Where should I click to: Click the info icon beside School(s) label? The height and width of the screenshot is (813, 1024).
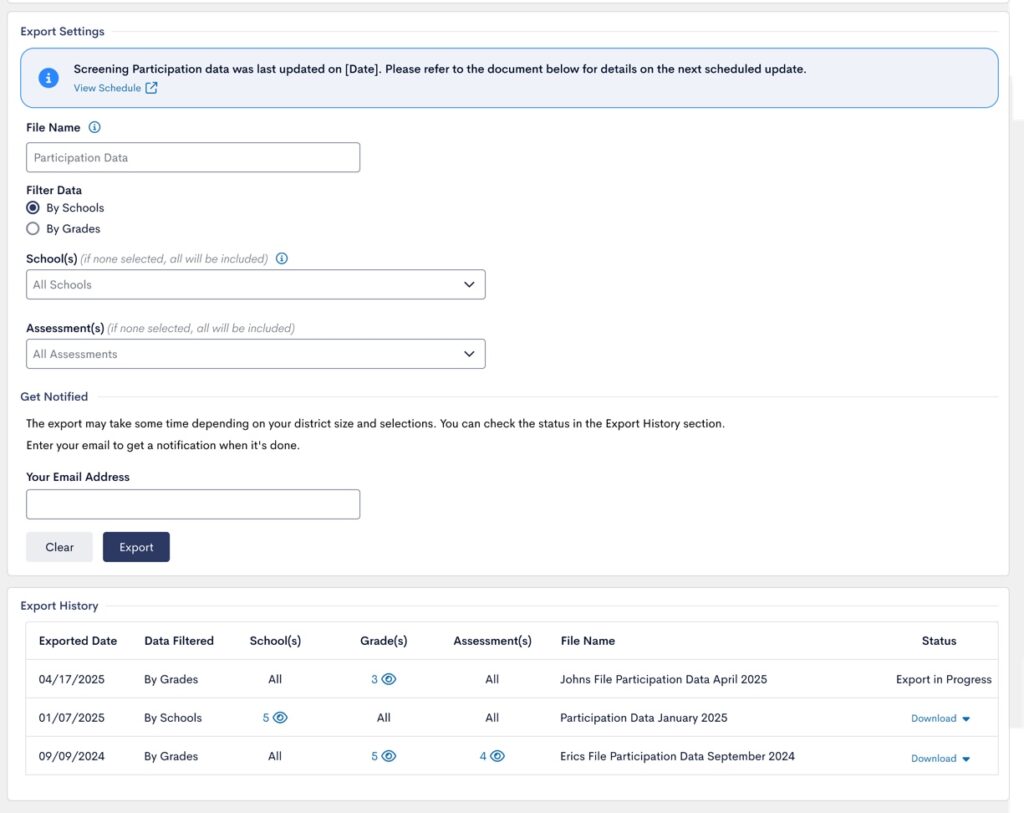(280, 258)
